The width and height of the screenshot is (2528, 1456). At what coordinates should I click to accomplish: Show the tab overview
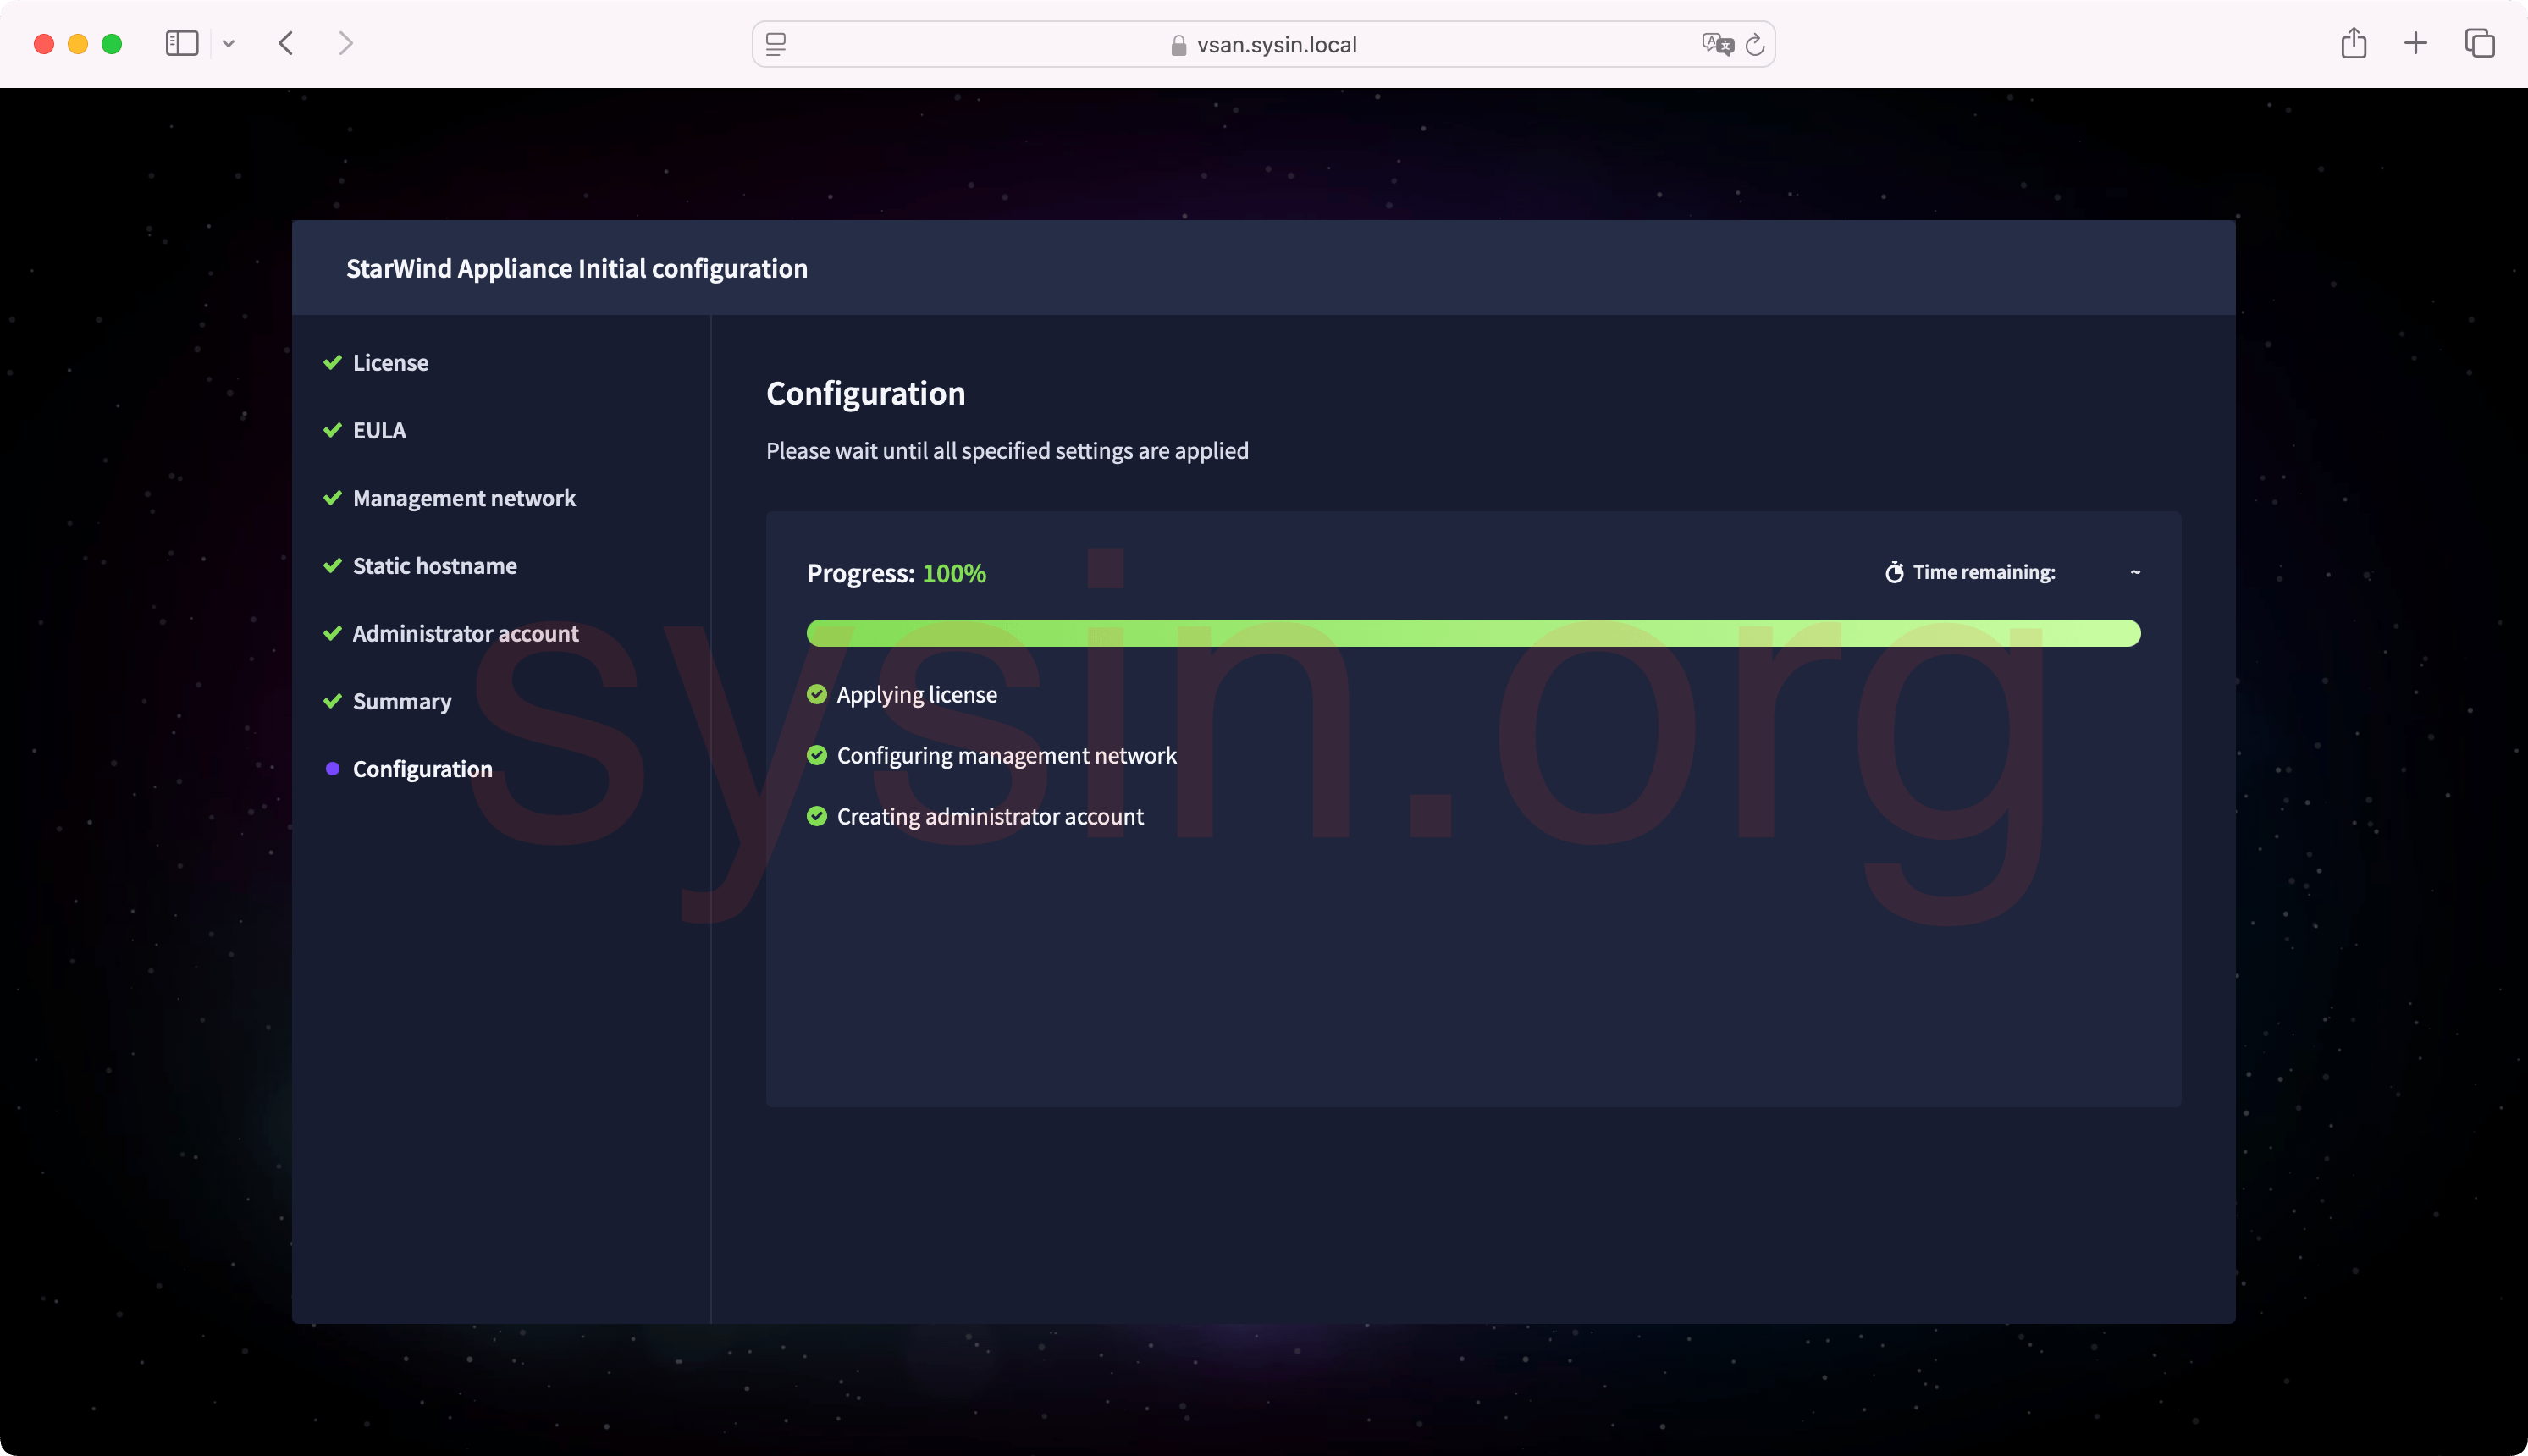(2479, 44)
